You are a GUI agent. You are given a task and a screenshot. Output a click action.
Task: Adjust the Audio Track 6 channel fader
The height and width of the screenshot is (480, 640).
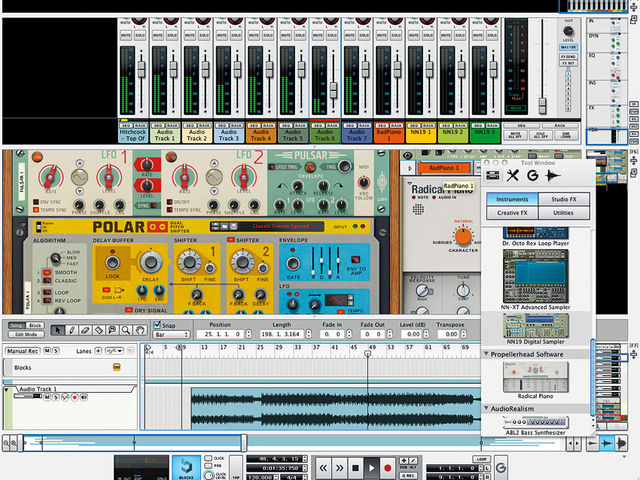click(x=333, y=89)
